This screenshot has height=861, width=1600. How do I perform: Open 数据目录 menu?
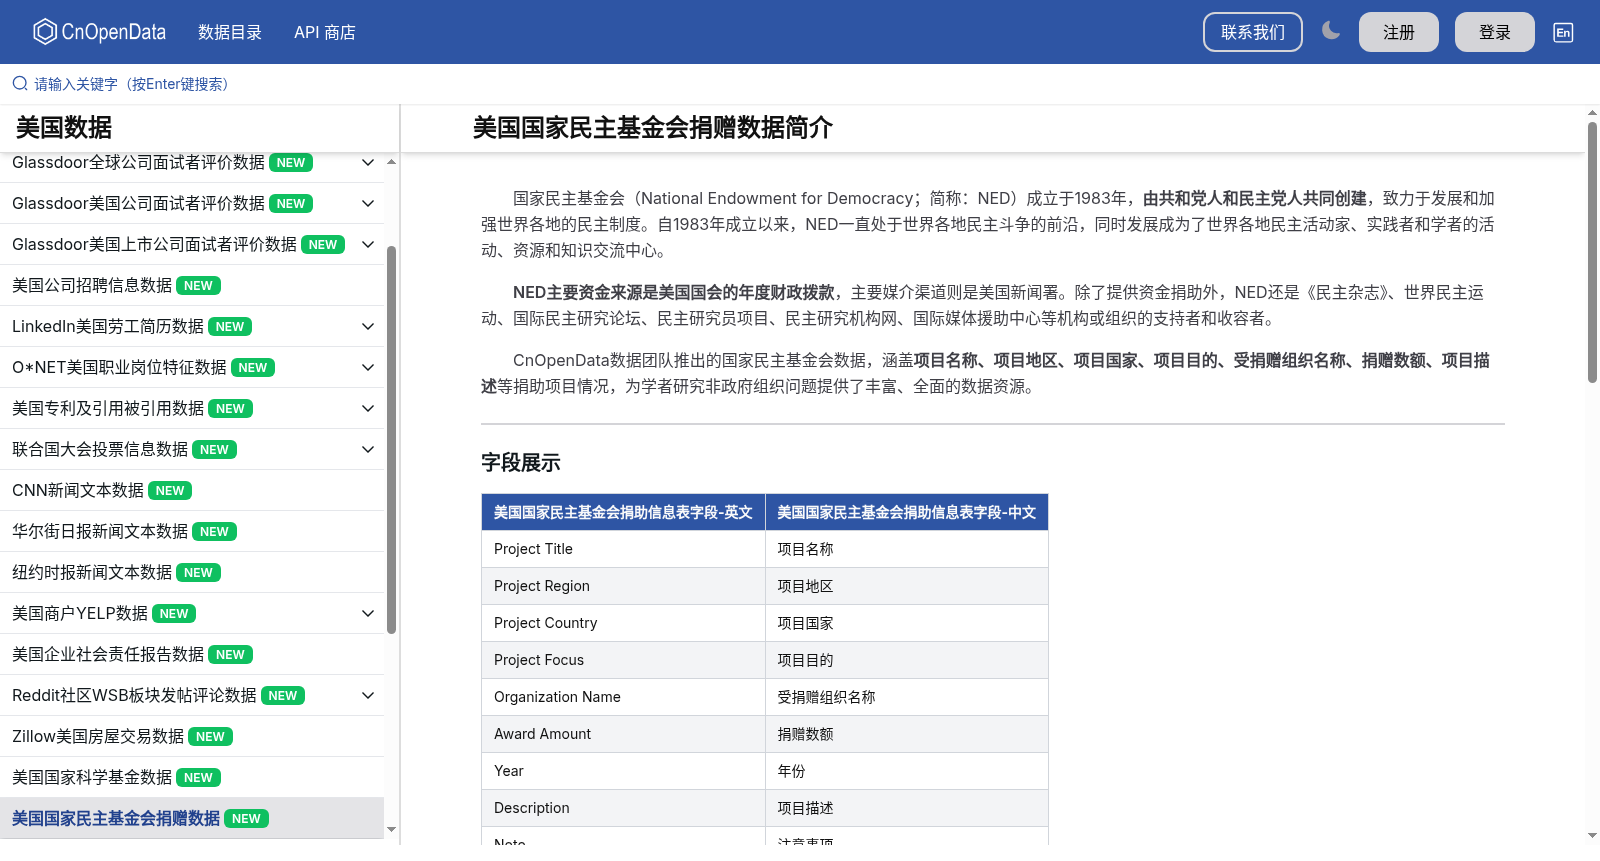230,32
